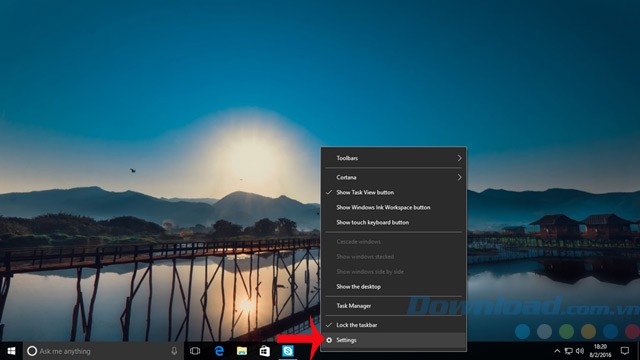Click the Settings gear icon in menu
This screenshot has width=640, height=360.
point(329,340)
